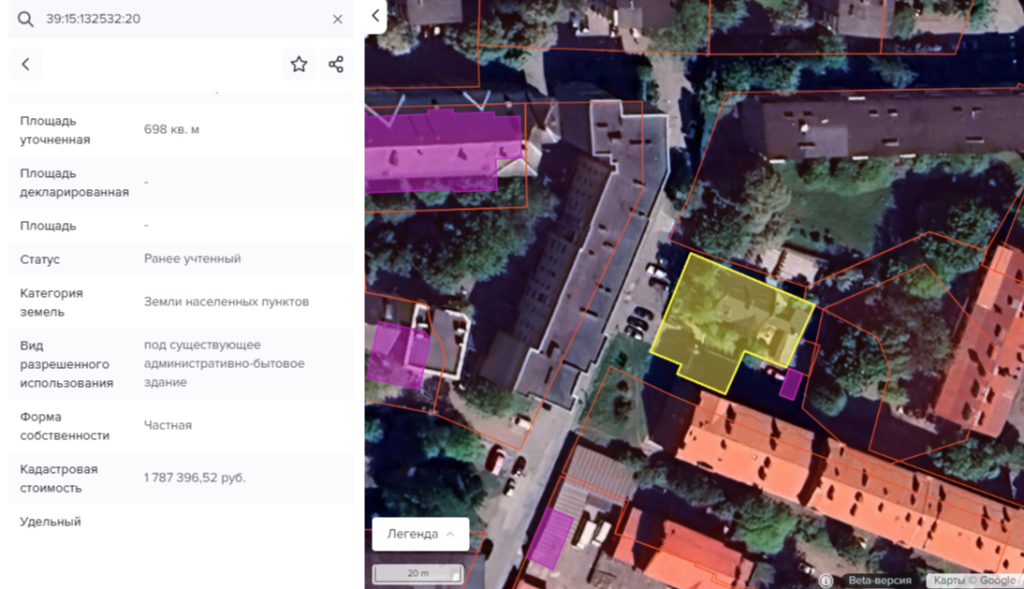Select the magenta polygon near white building
This screenshot has width=1024, height=589.
click(x=398, y=355)
